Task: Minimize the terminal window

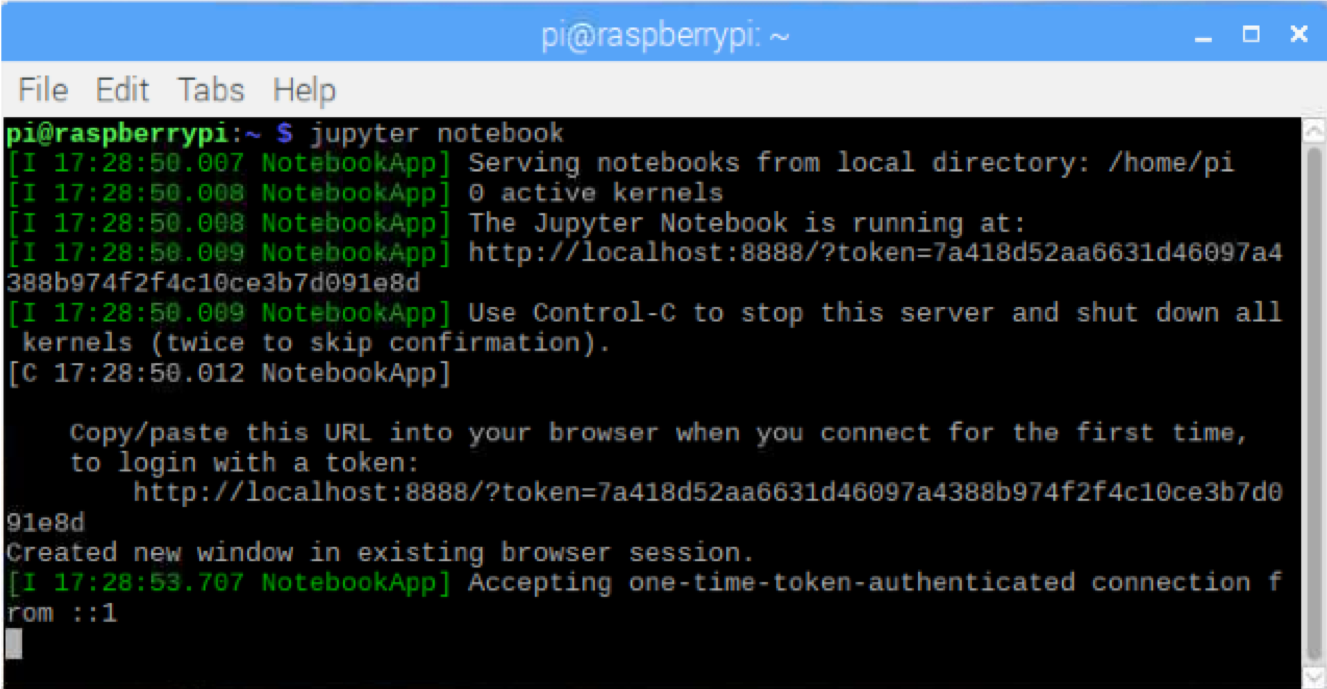Action: pos(1203,38)
